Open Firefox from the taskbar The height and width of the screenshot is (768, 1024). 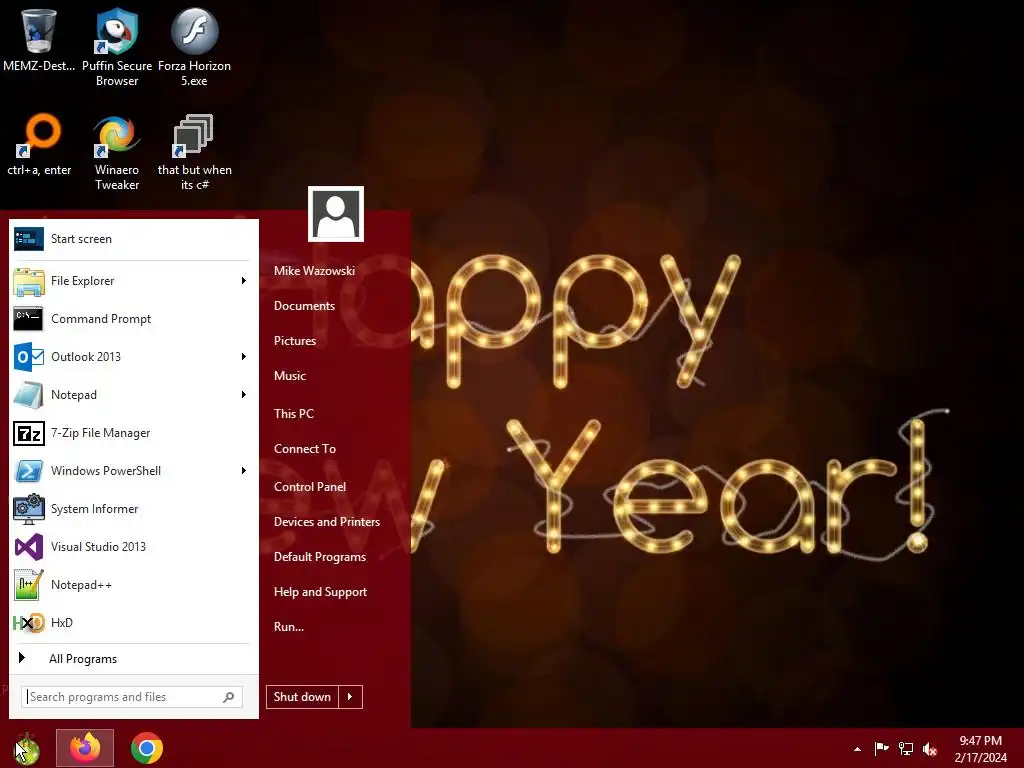point(85,748)
